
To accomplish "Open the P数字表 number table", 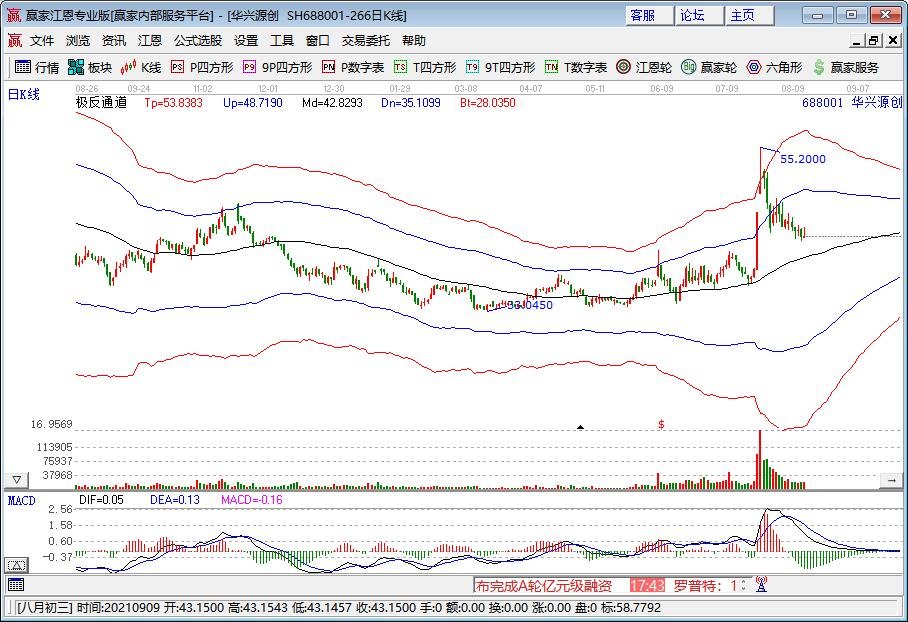I will pos(353,67).
